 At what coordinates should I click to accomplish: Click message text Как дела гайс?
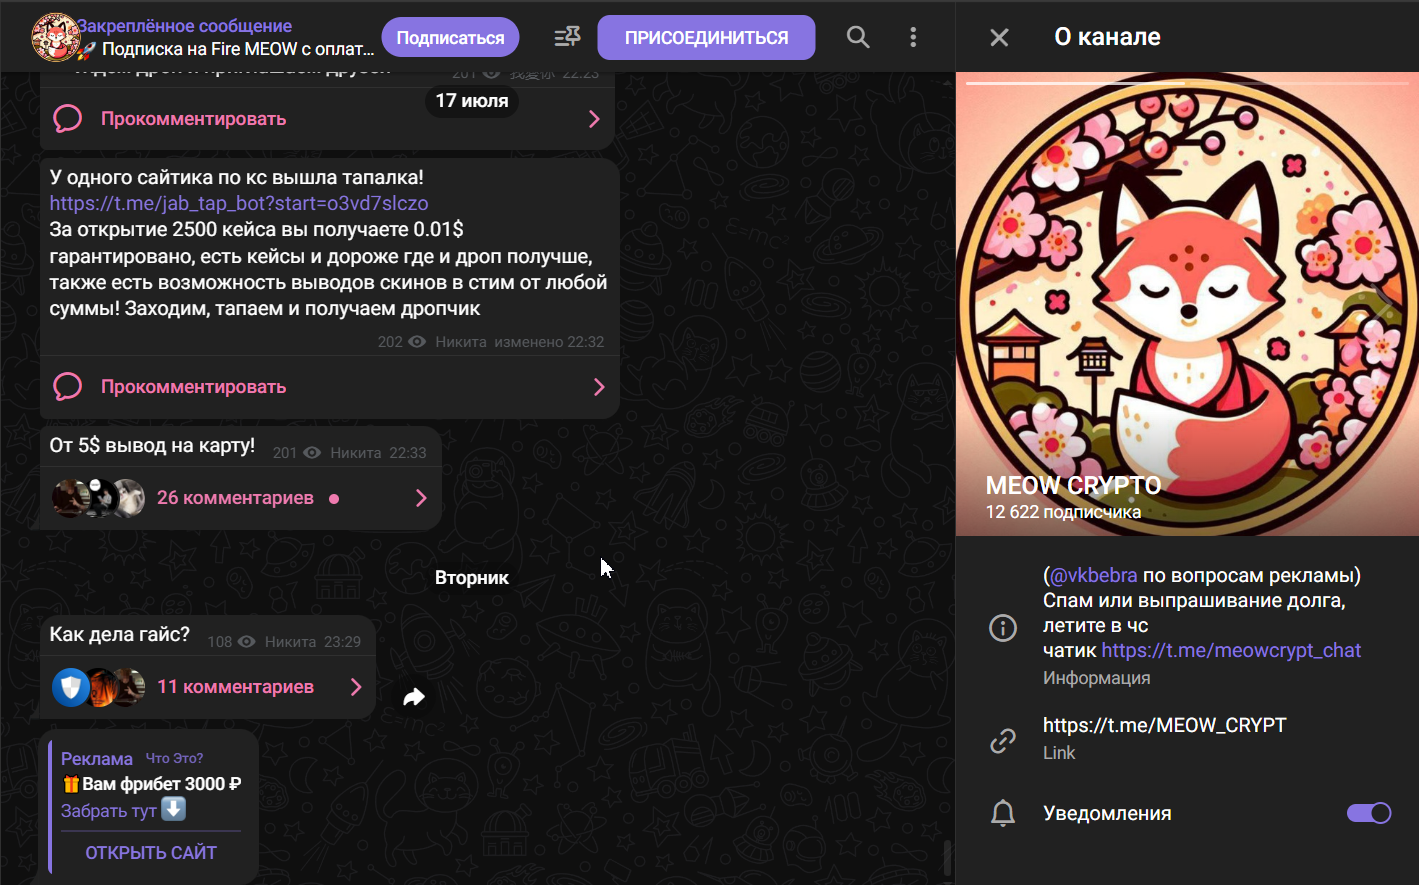[119, 634]
